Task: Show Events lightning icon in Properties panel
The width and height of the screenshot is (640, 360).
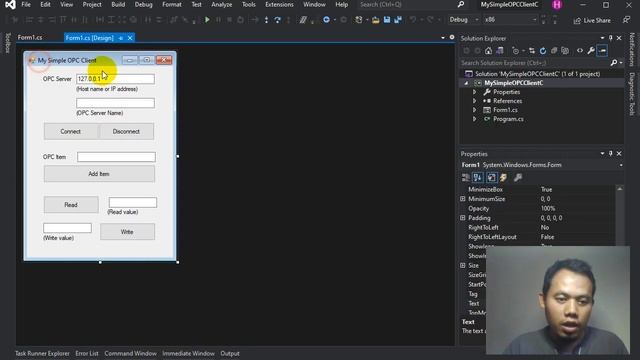Action: pos(504,178)
